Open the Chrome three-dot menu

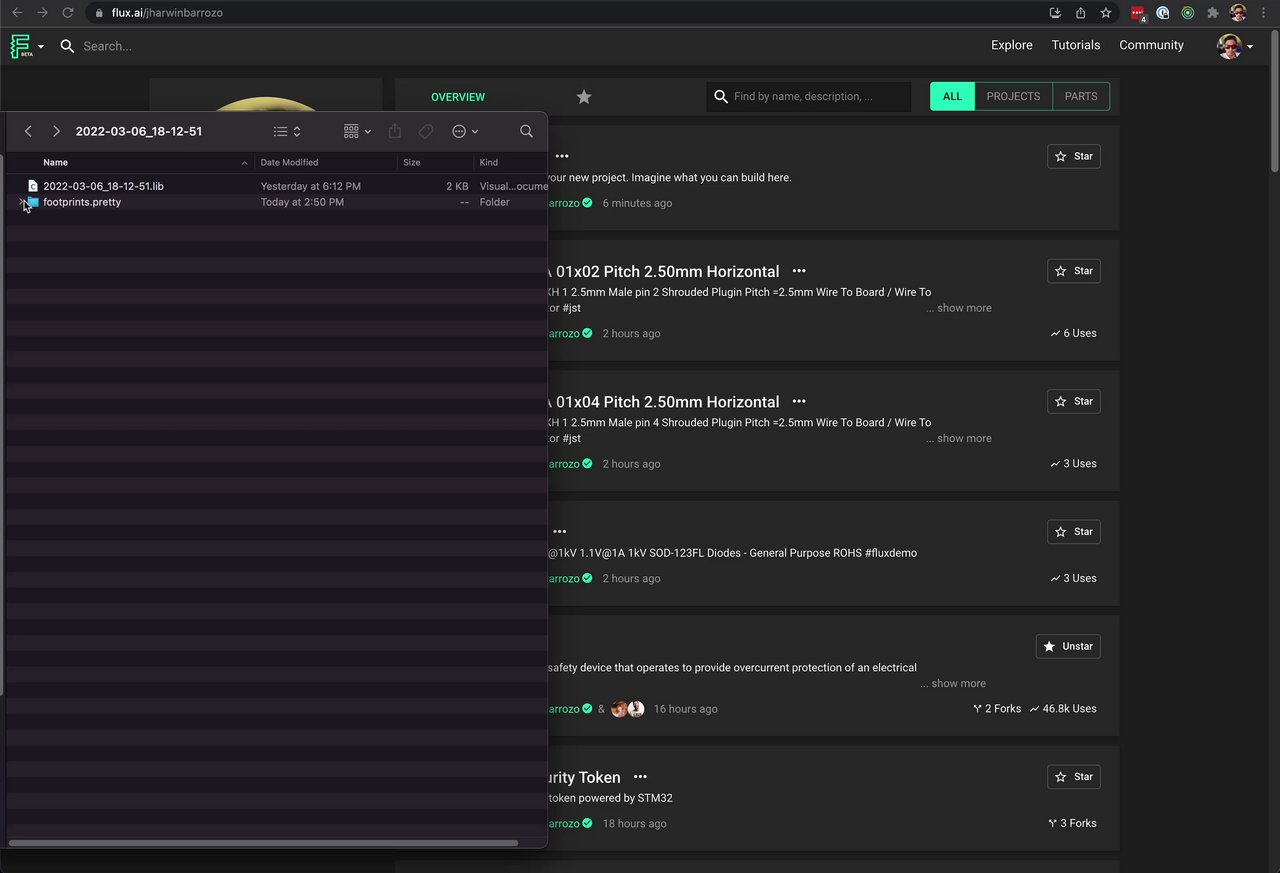[x=1265, y=13]
